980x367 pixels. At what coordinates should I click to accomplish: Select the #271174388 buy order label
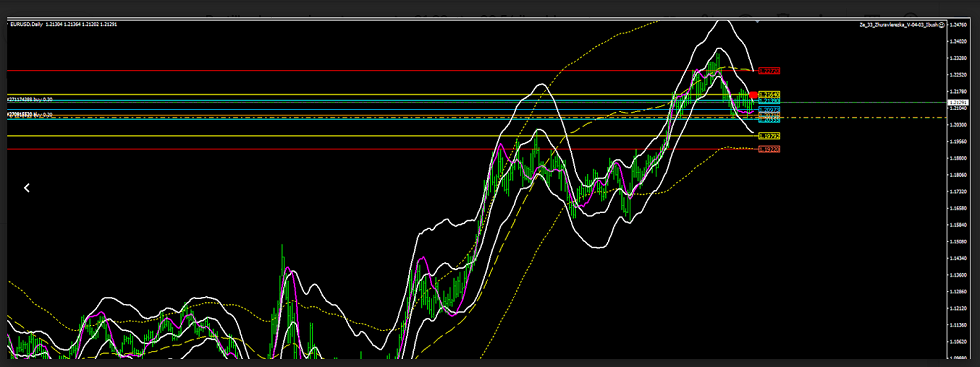(29, 99)
